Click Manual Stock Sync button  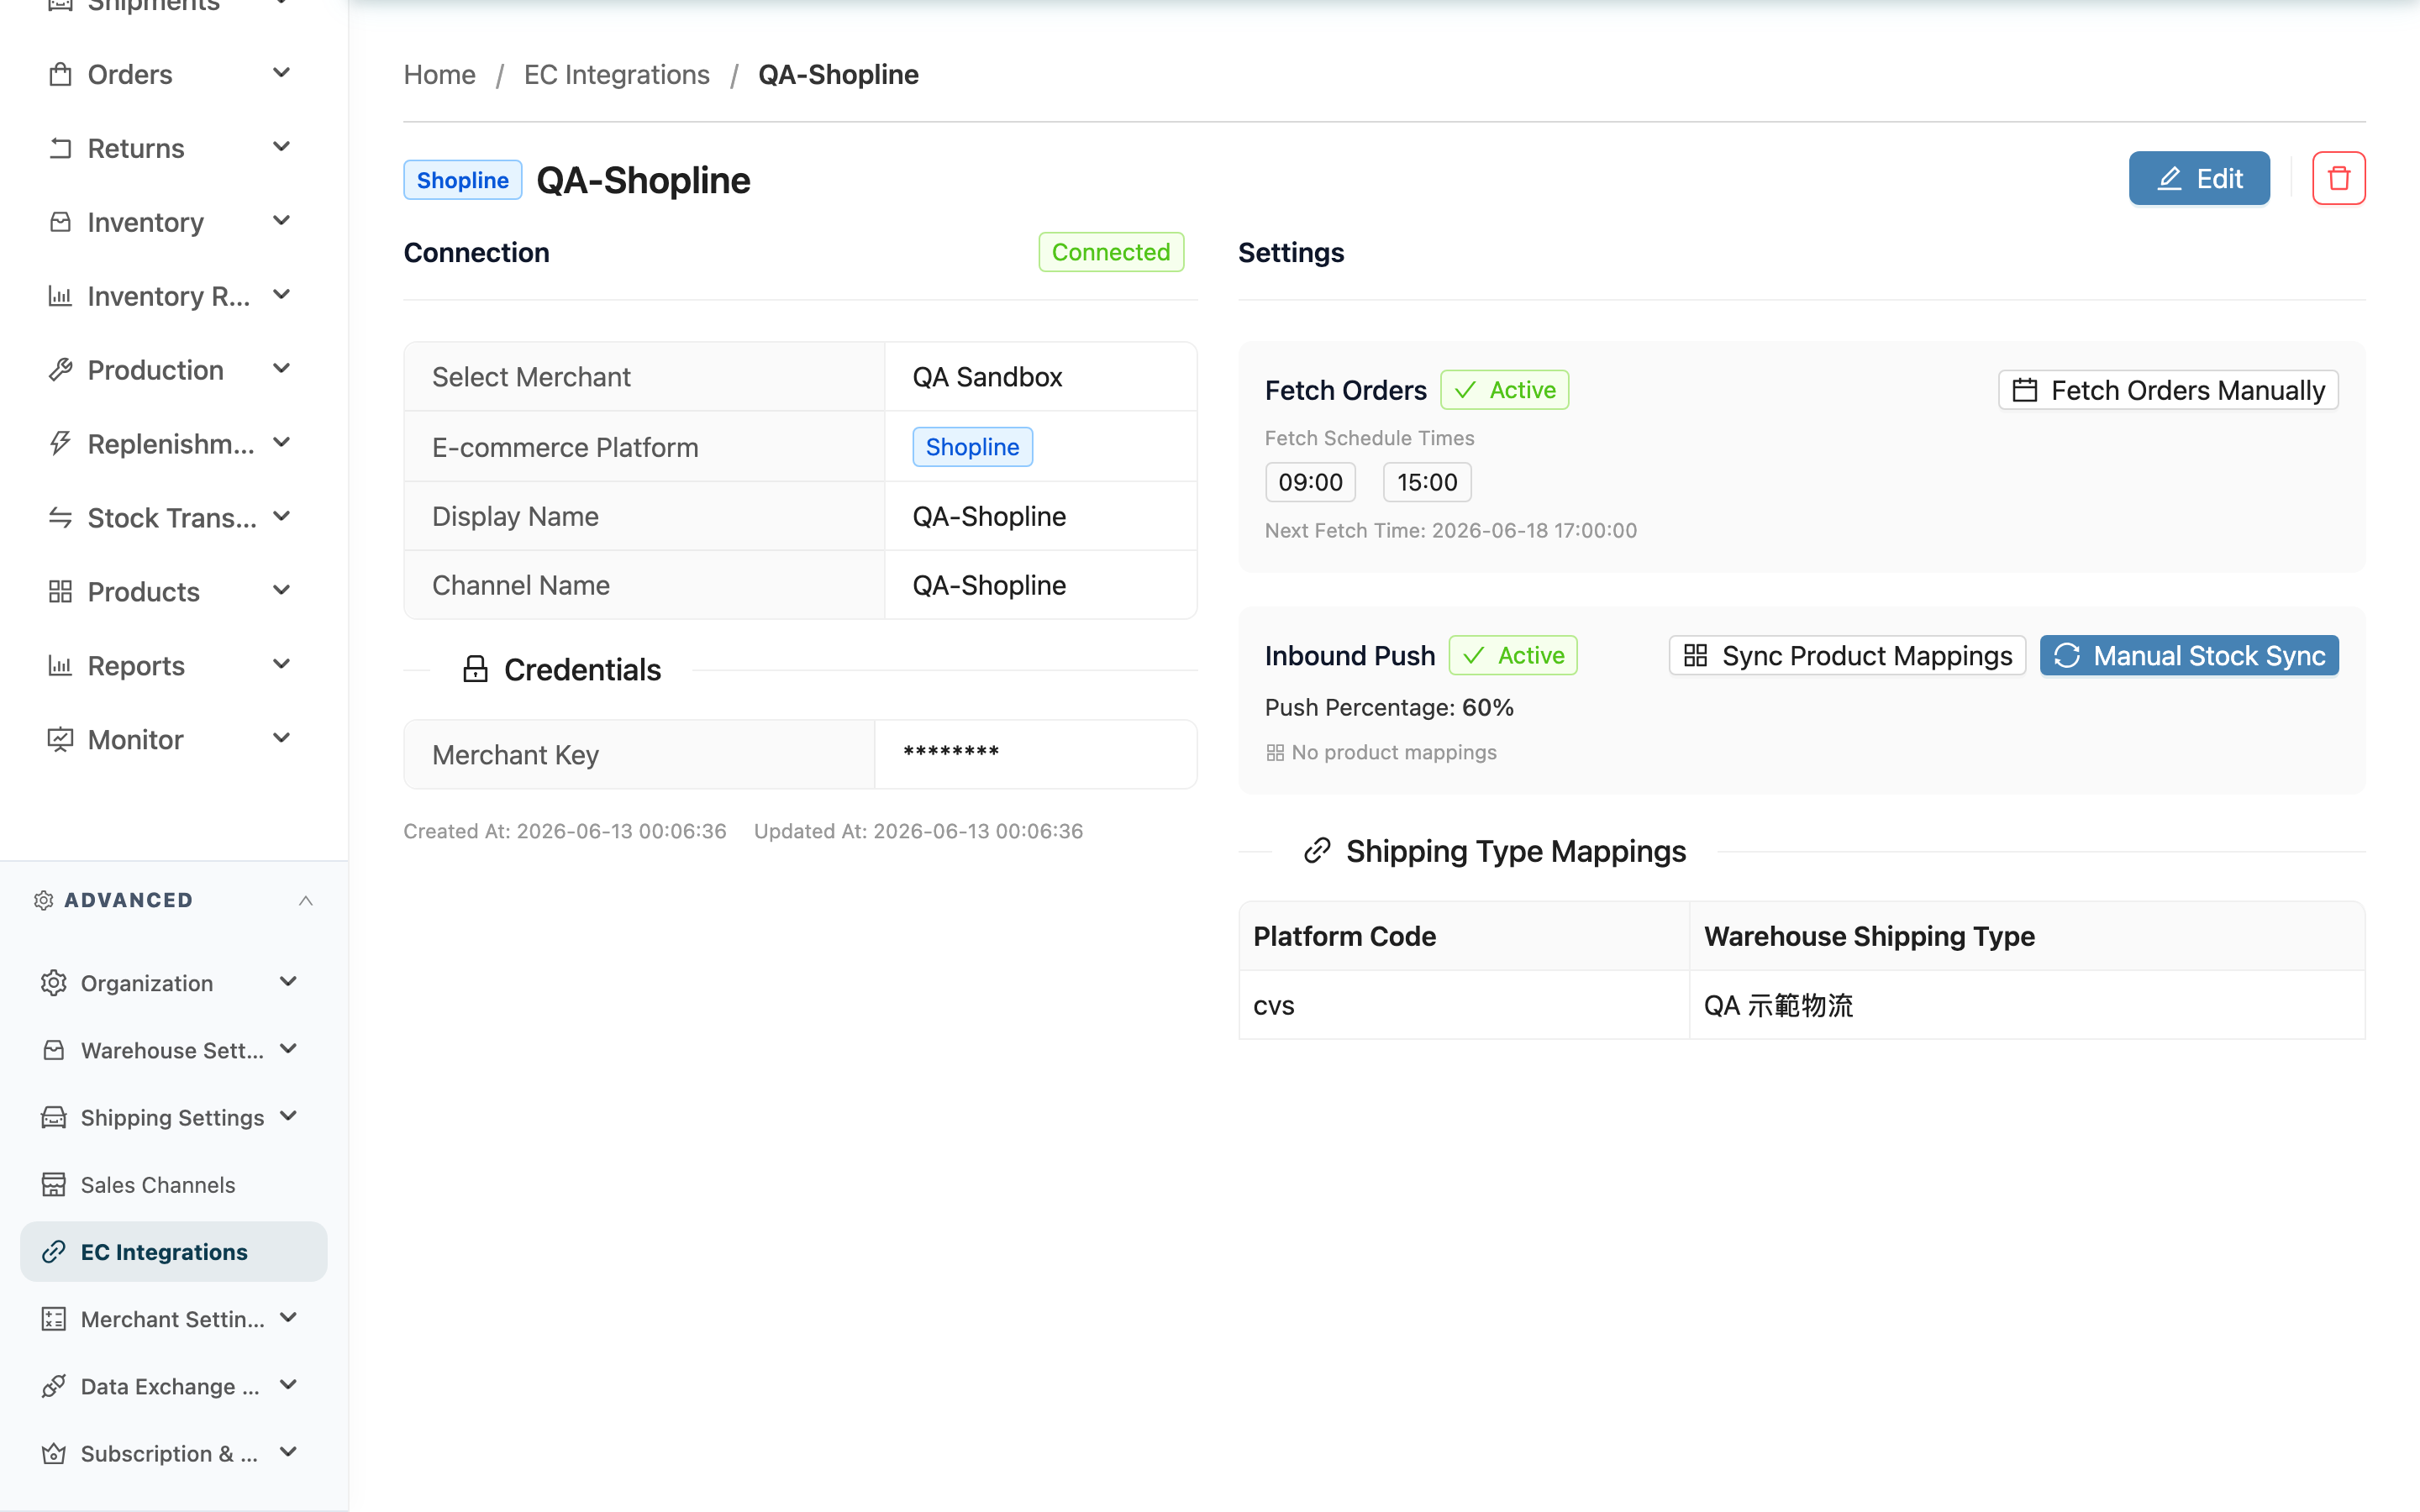(x=2189, y=655)
